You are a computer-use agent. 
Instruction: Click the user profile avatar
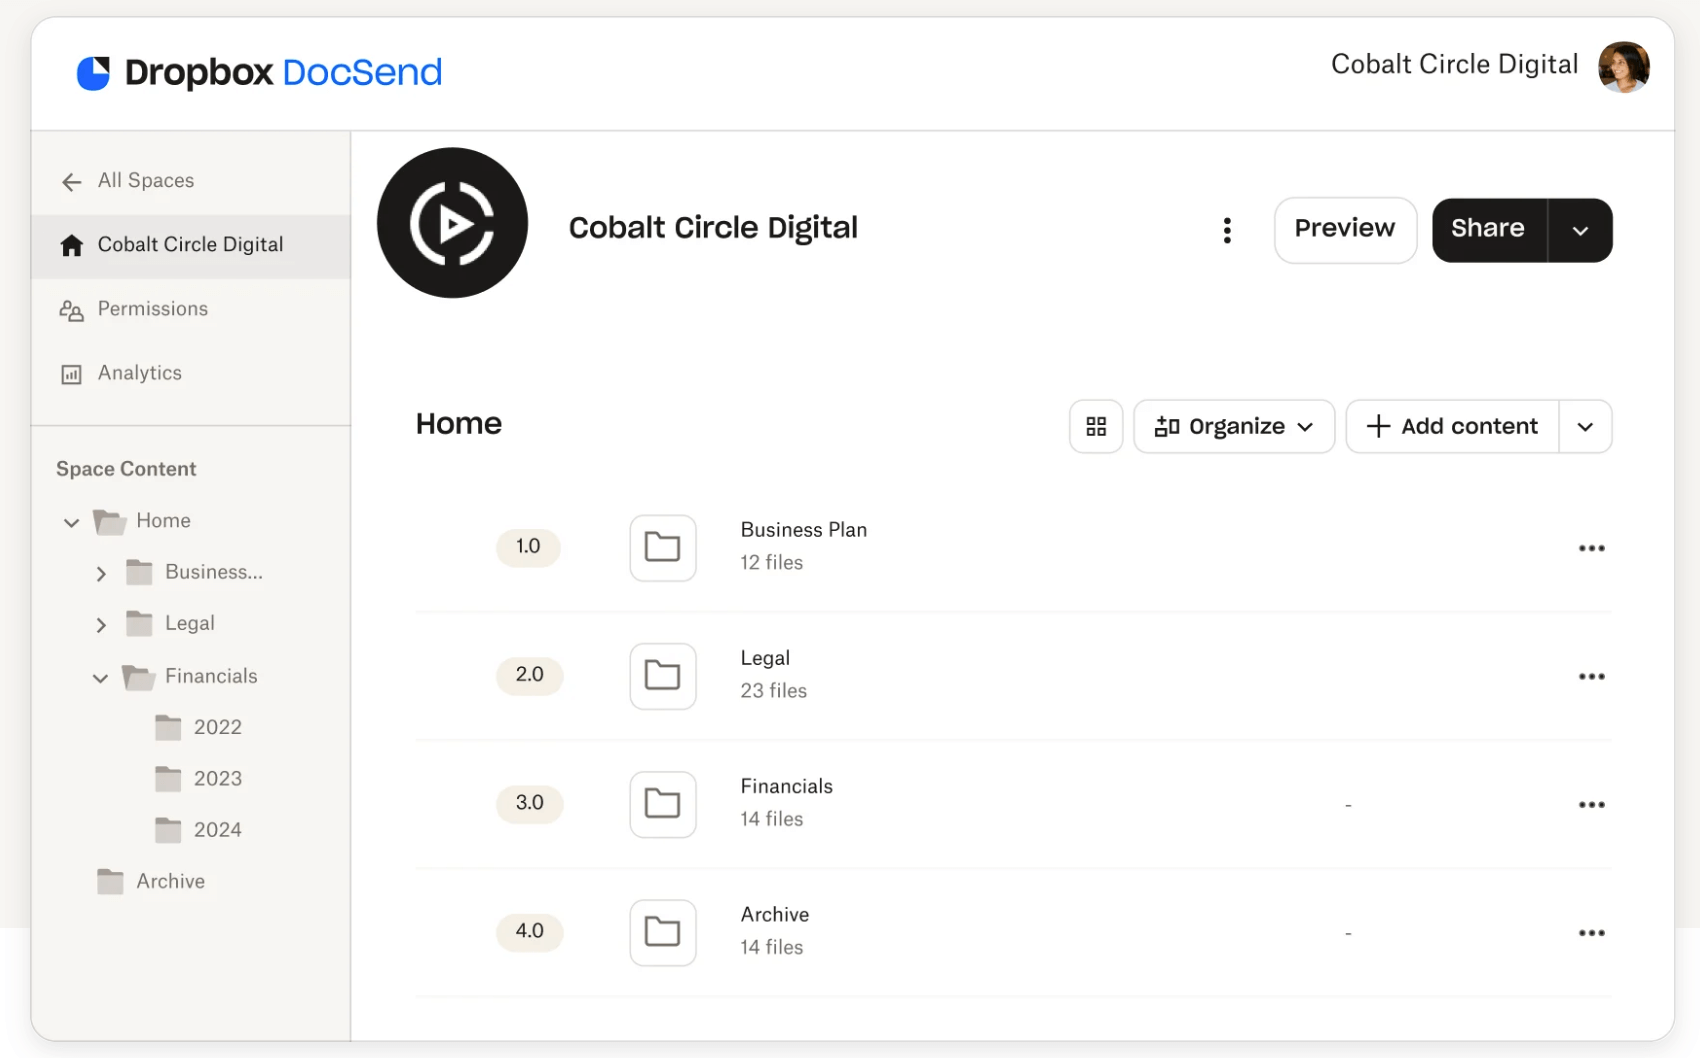click(x=1623, y=67)
